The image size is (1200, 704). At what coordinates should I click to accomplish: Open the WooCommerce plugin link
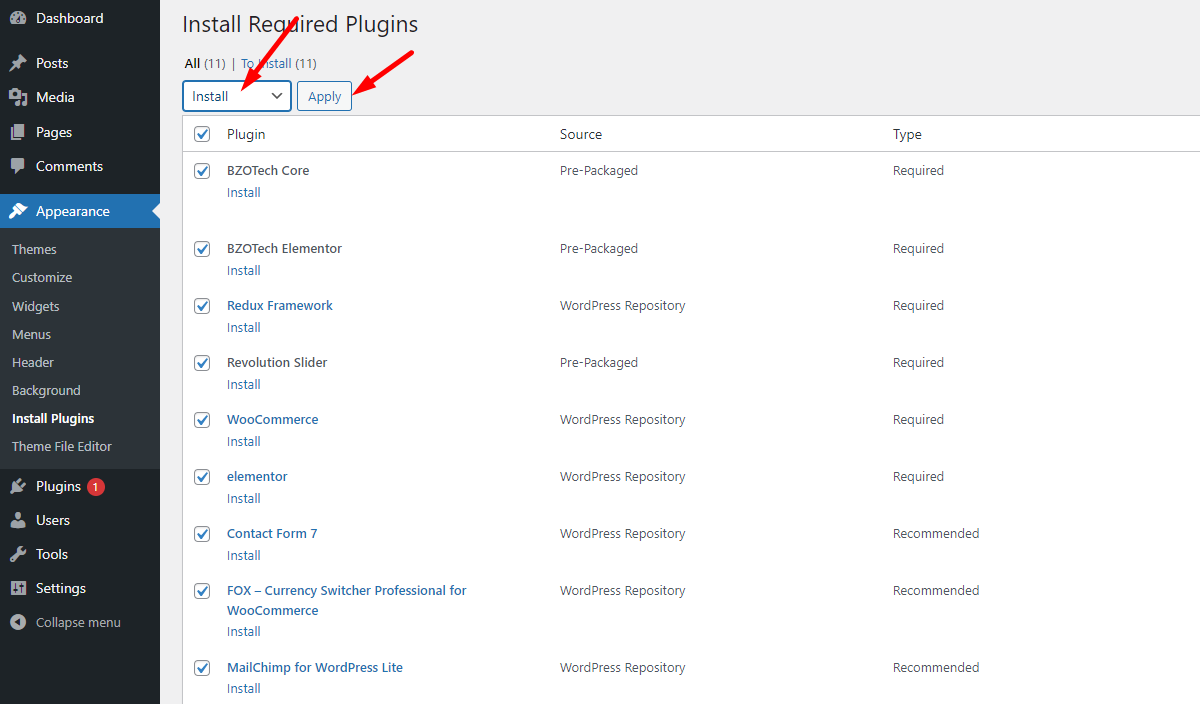pyautogui.click(x=272, y=419)
